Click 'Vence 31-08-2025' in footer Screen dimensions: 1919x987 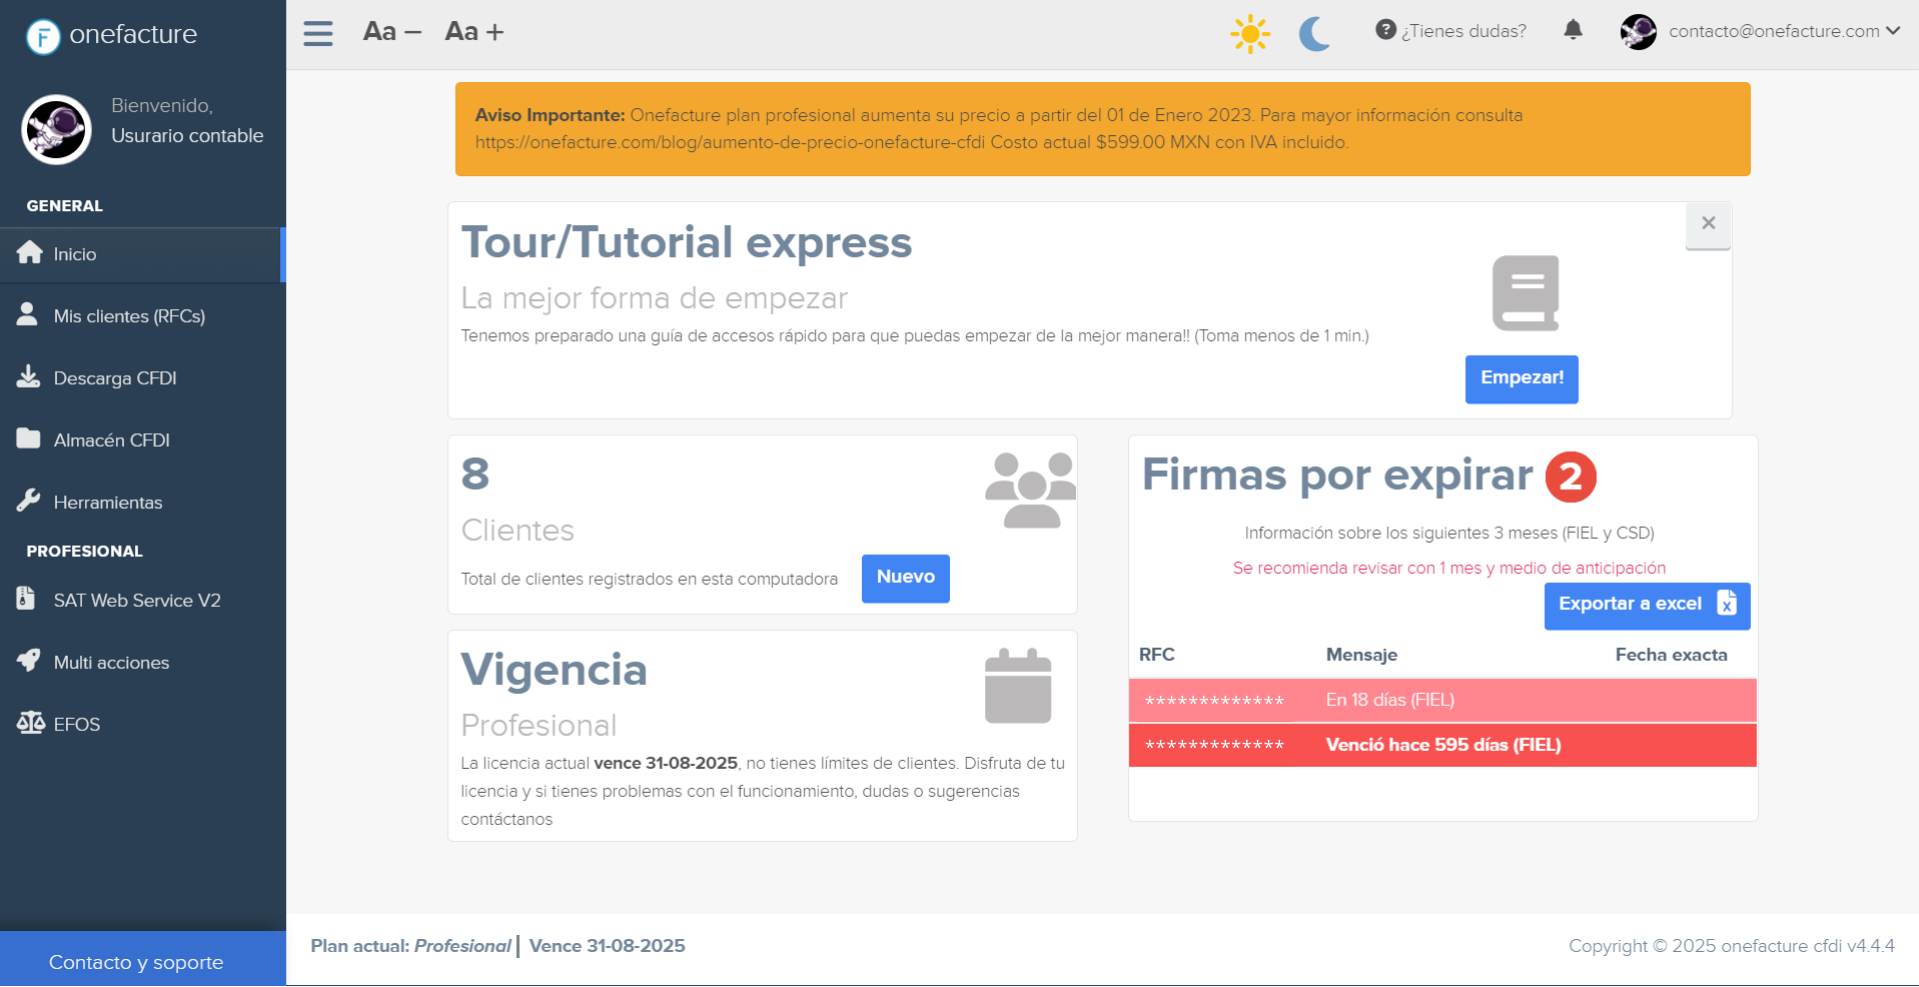(607, 946)
